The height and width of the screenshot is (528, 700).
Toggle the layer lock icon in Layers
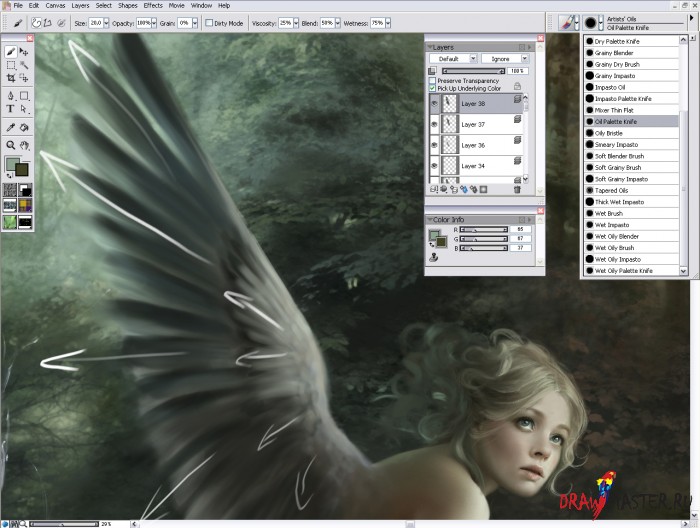pyautogui.click(x=517, y=86)
